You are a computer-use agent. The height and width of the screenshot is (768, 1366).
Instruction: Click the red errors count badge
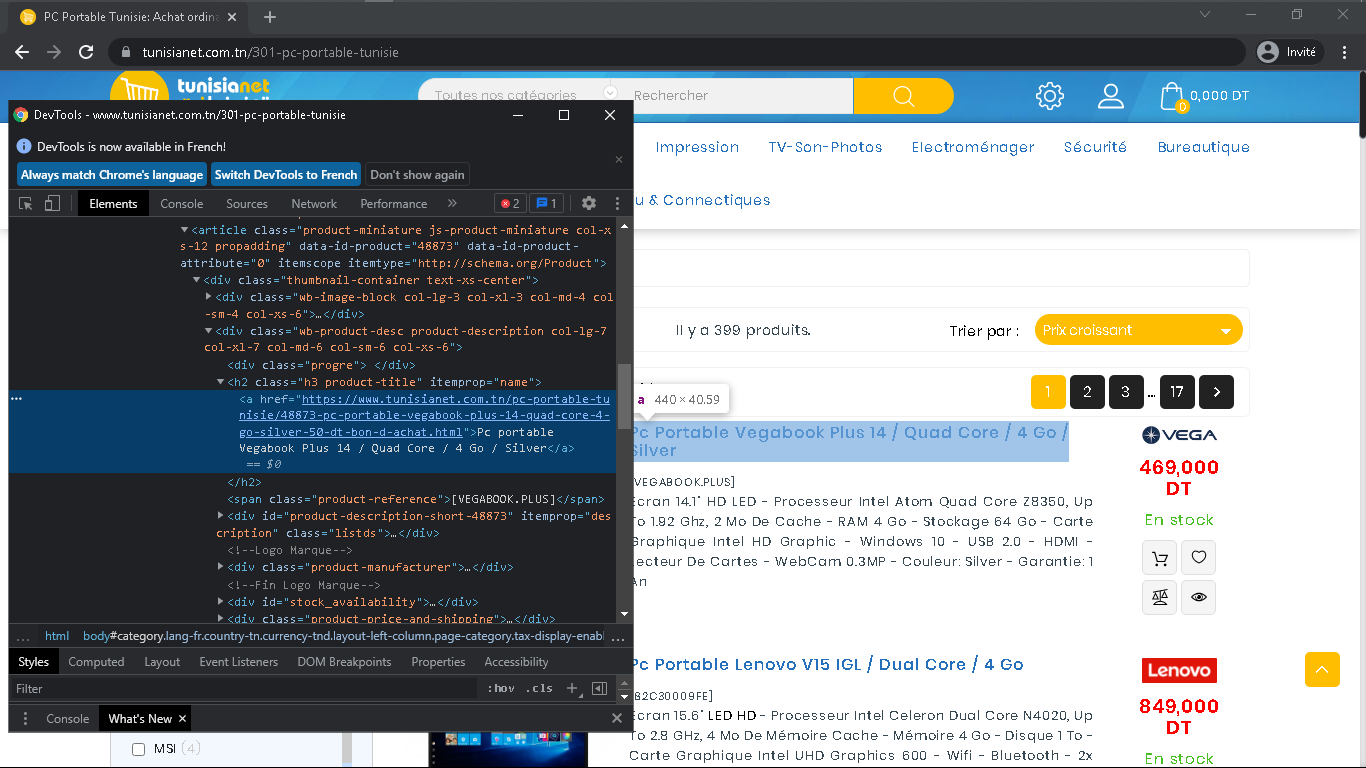[x=510, y=203]
